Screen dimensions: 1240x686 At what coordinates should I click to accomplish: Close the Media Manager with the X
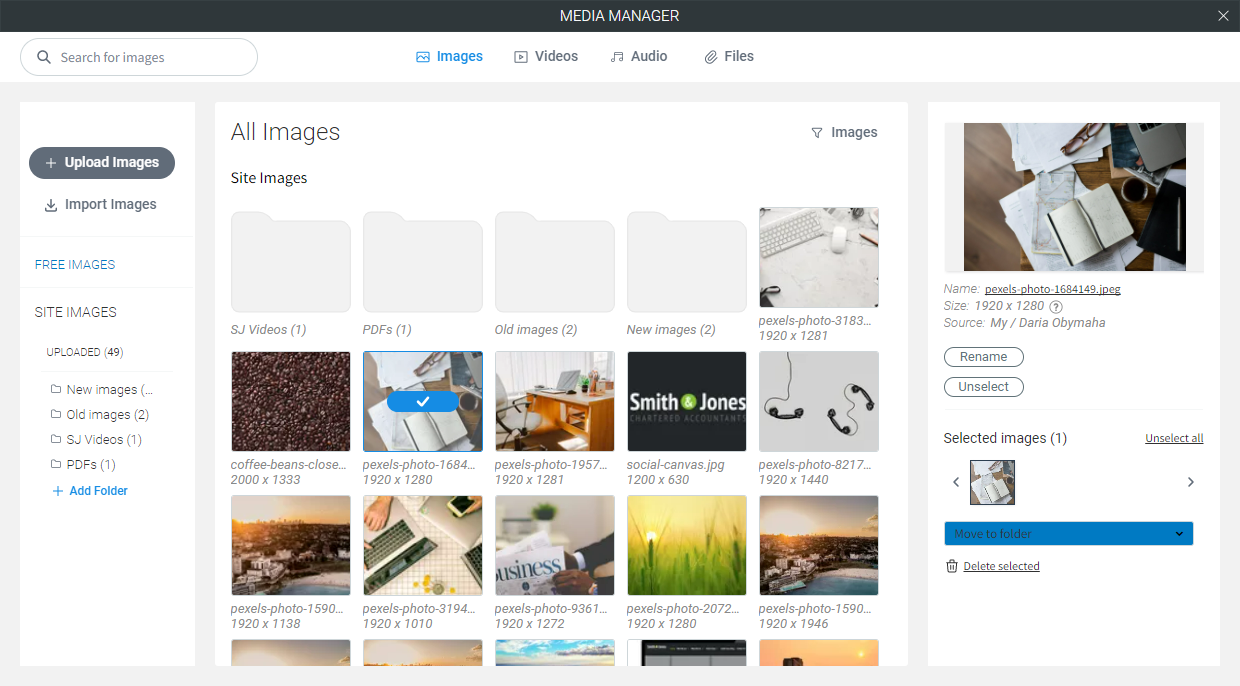click(x=1223, y=16)
